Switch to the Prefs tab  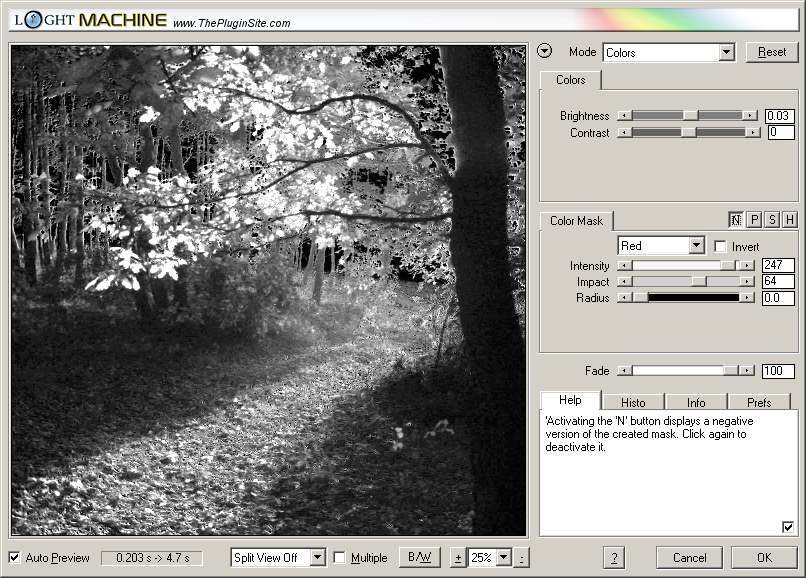click(759, 403)
